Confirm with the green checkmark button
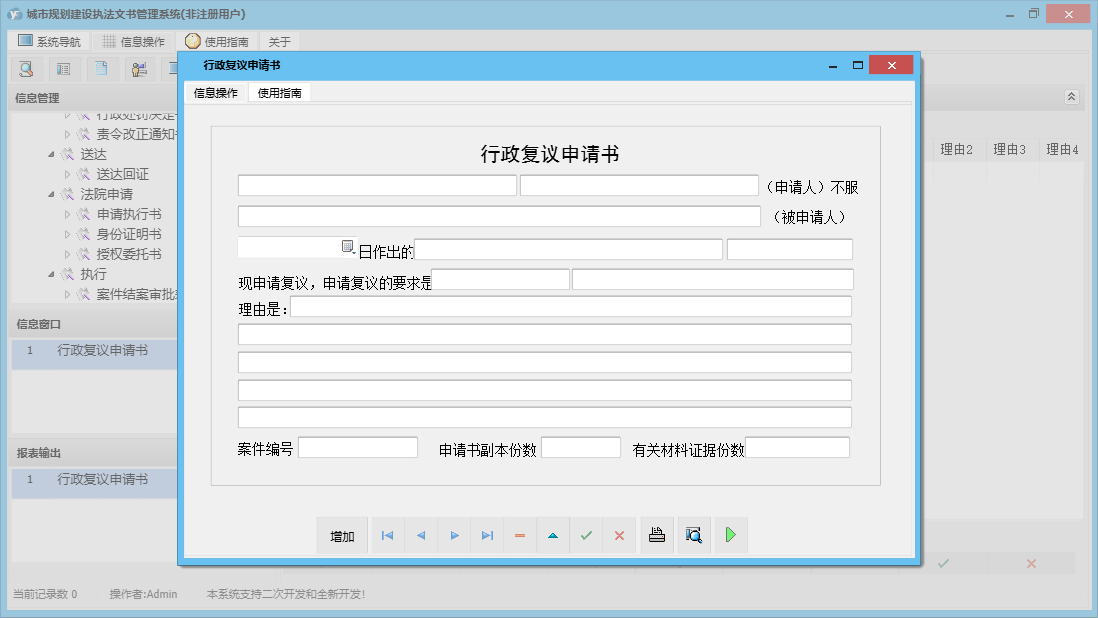This screenshot has width=1098, height=618. tap(586, 536)
